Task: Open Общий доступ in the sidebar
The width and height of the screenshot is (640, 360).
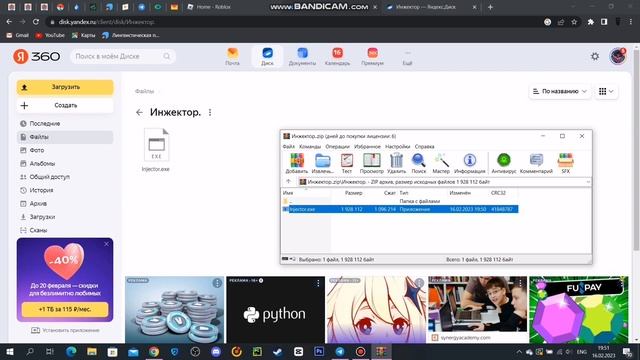Action: pyautogui.click(x=65, y=177)
